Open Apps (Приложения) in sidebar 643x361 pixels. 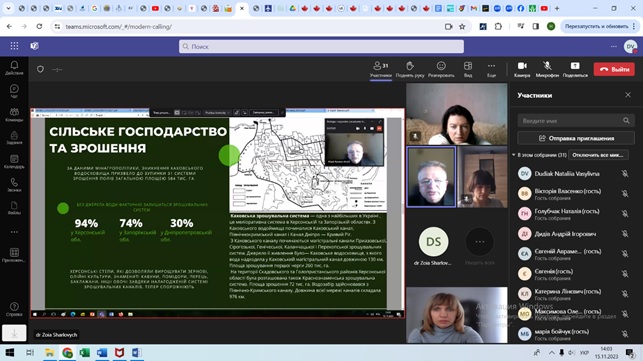tap(14, 255)
